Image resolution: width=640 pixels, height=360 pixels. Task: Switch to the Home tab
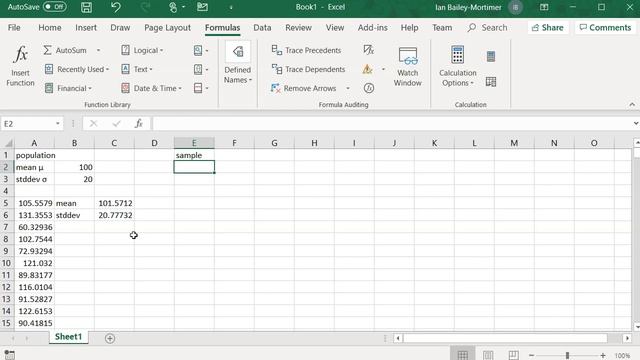pyautogui.click(x=50, y=28)
